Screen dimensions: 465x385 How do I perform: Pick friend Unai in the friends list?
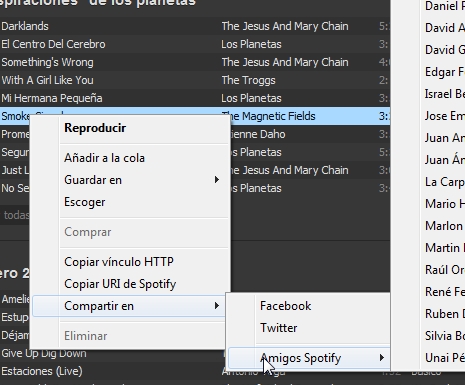[445, 358]
